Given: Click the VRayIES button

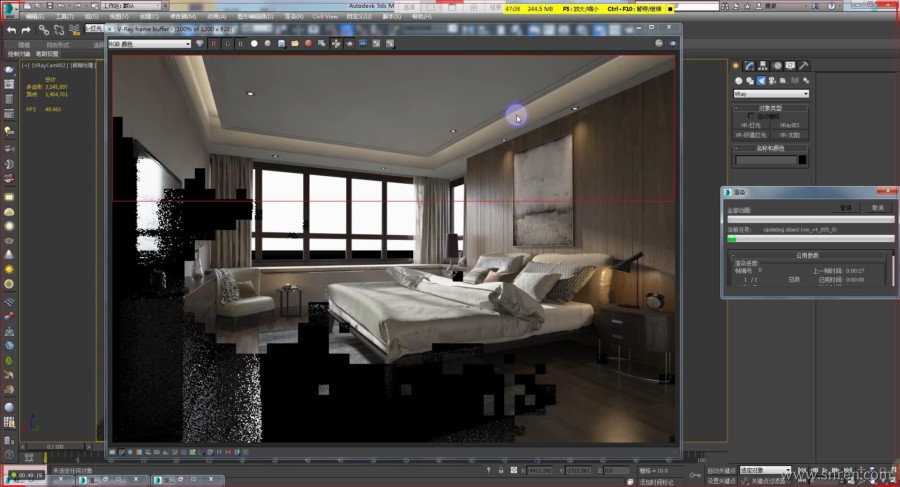Looking at the screenshot, I should [789, 125].
